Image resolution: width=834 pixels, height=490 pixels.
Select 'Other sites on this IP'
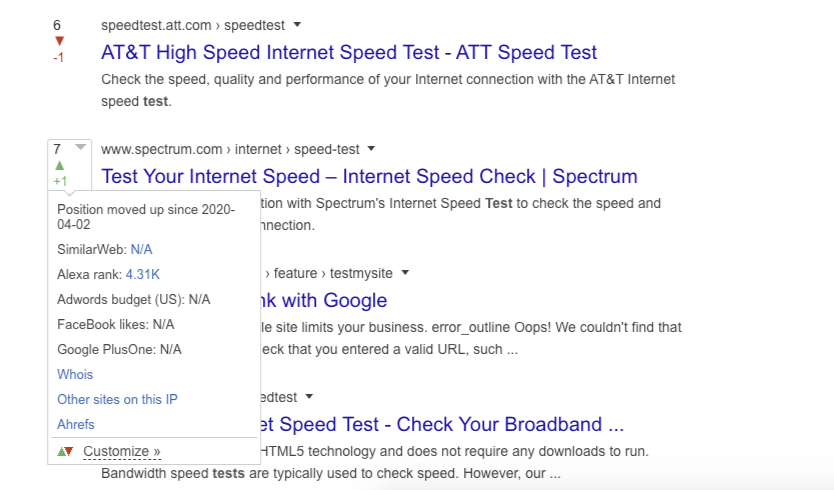coord(117,399)
